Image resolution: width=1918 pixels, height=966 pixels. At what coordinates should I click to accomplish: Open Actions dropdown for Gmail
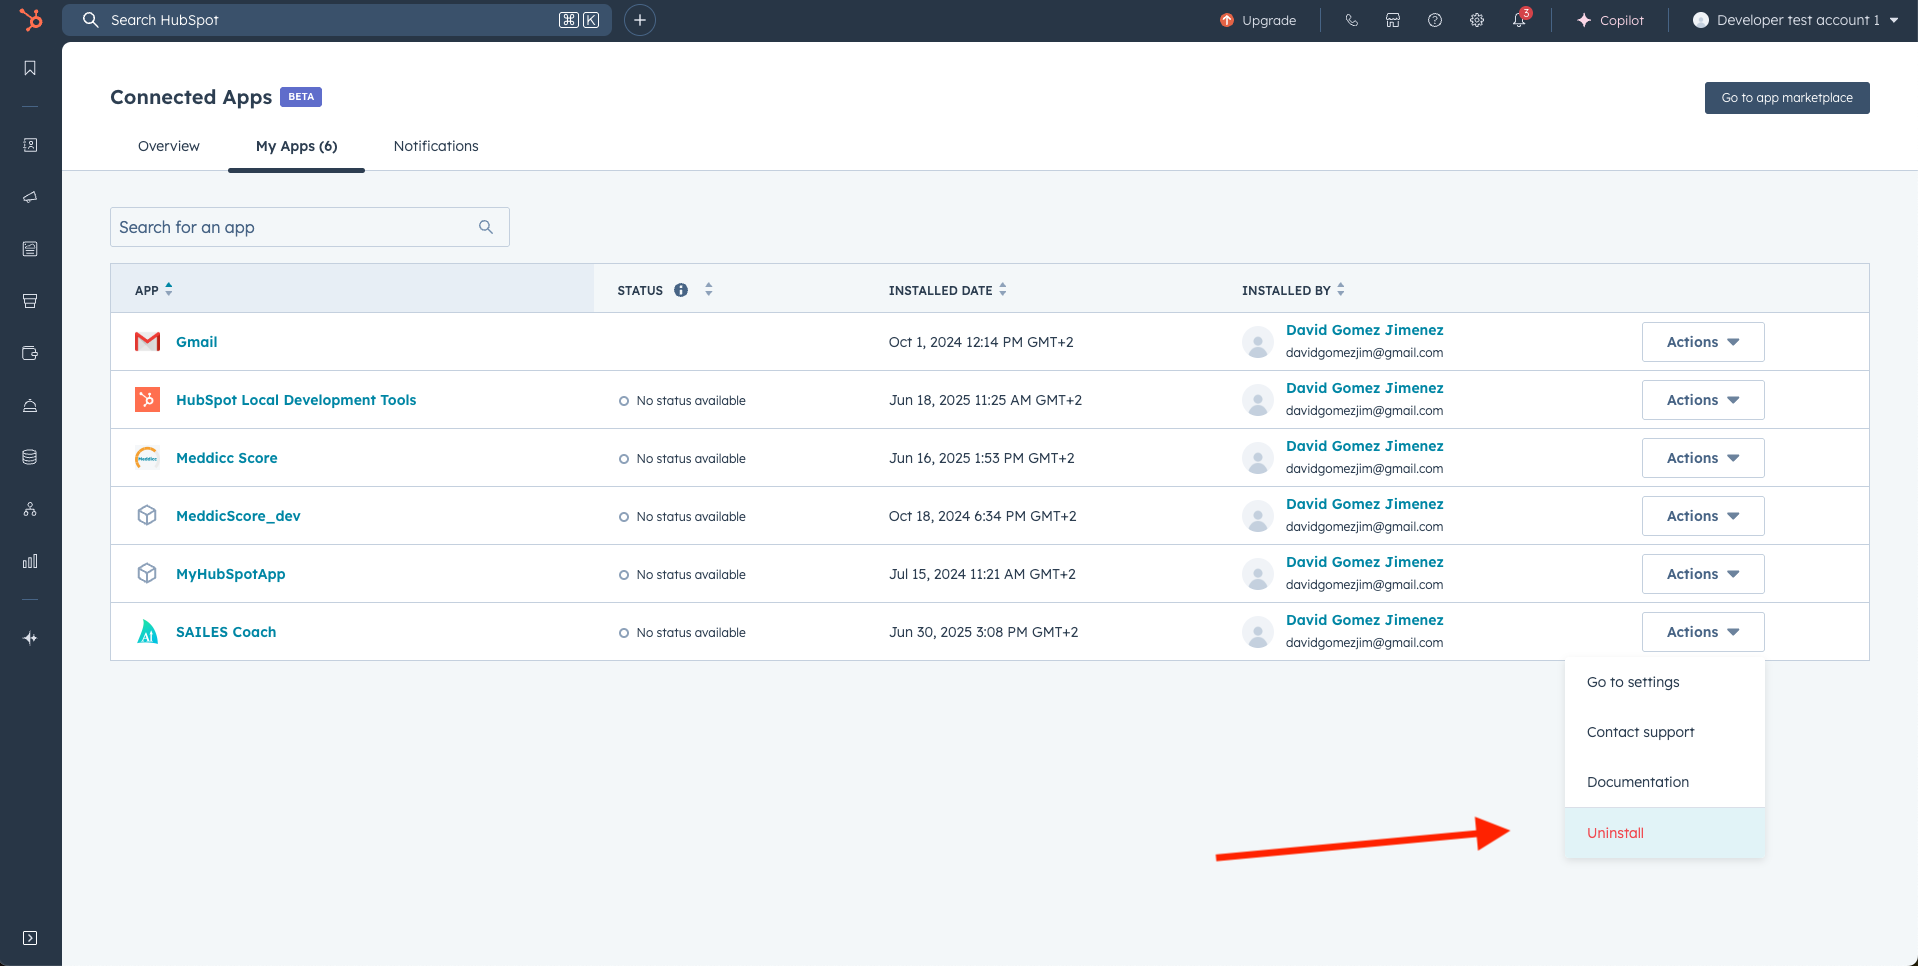coord(1703,342)
